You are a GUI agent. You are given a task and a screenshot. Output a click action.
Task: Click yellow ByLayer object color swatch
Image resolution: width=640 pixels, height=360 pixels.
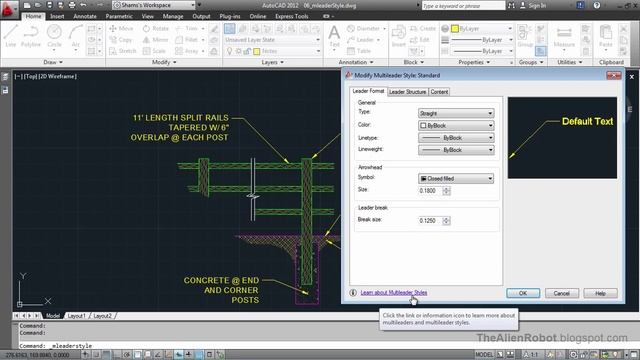tap(455, 29)
